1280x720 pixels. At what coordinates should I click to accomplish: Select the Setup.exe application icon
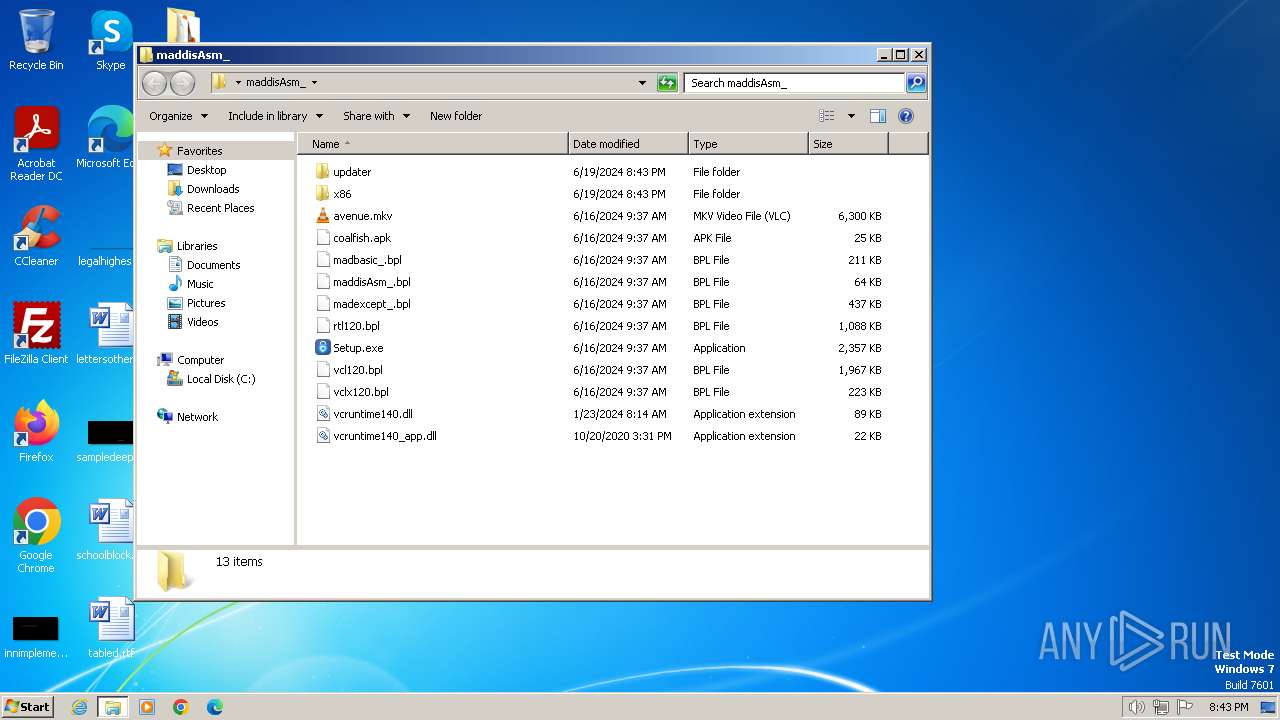(x=322, y=348)
